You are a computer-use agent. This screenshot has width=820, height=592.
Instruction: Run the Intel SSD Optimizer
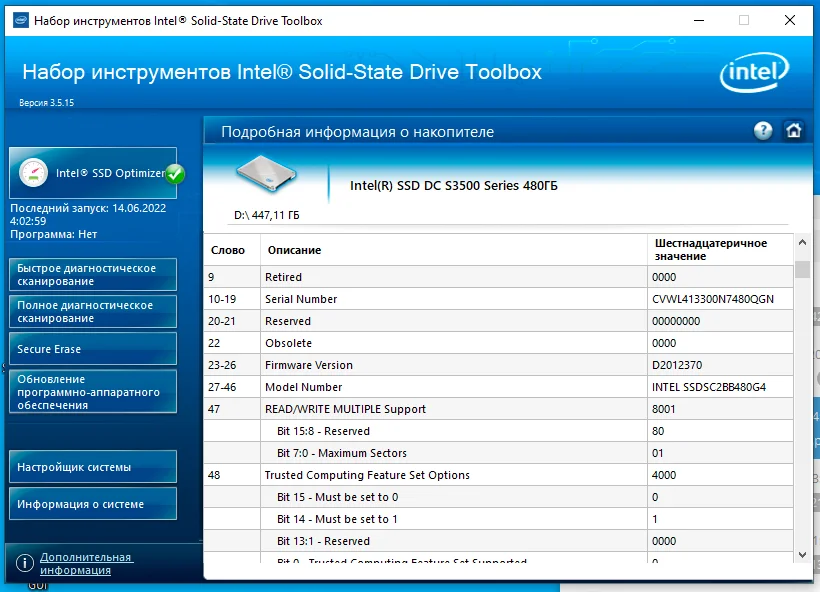[100, 172]
